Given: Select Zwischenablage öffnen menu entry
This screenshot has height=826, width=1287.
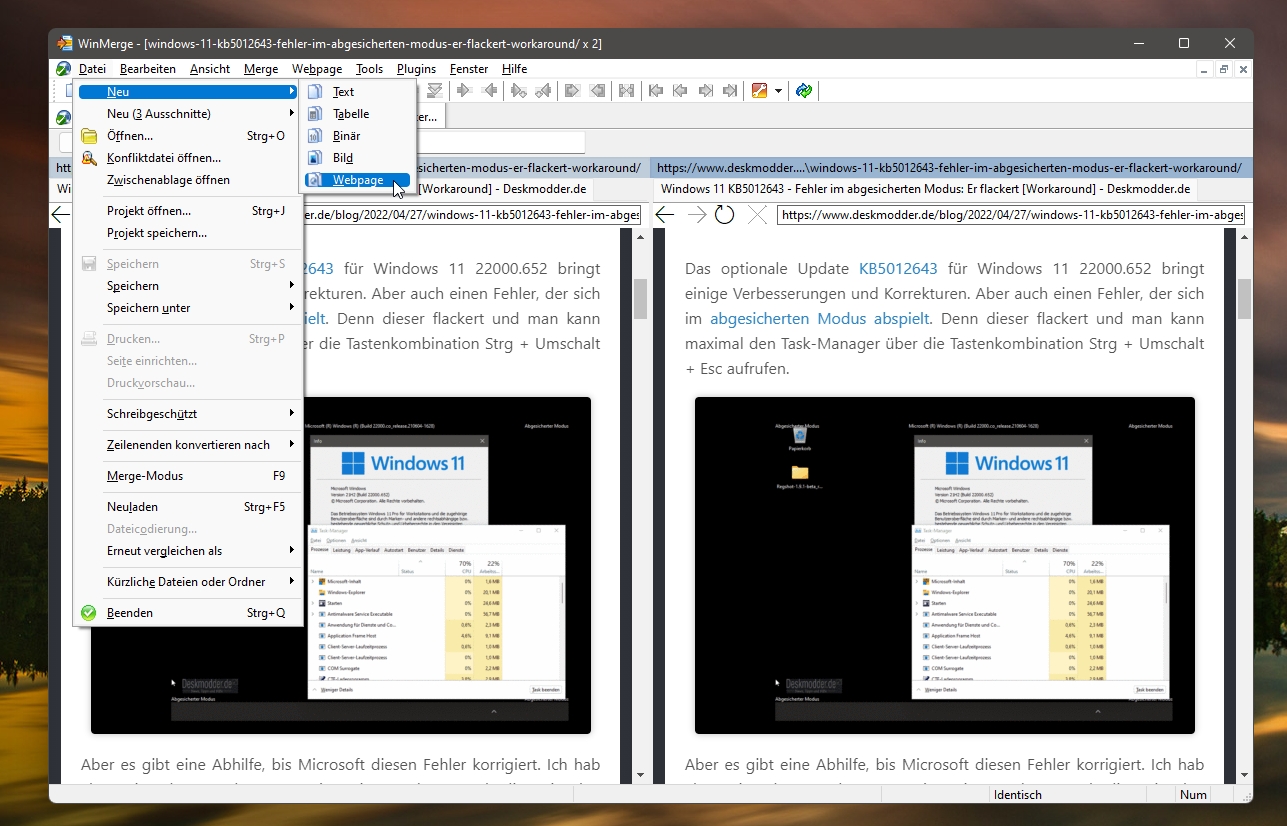Looking at the screenshot, I should click(x=188, y=180).
